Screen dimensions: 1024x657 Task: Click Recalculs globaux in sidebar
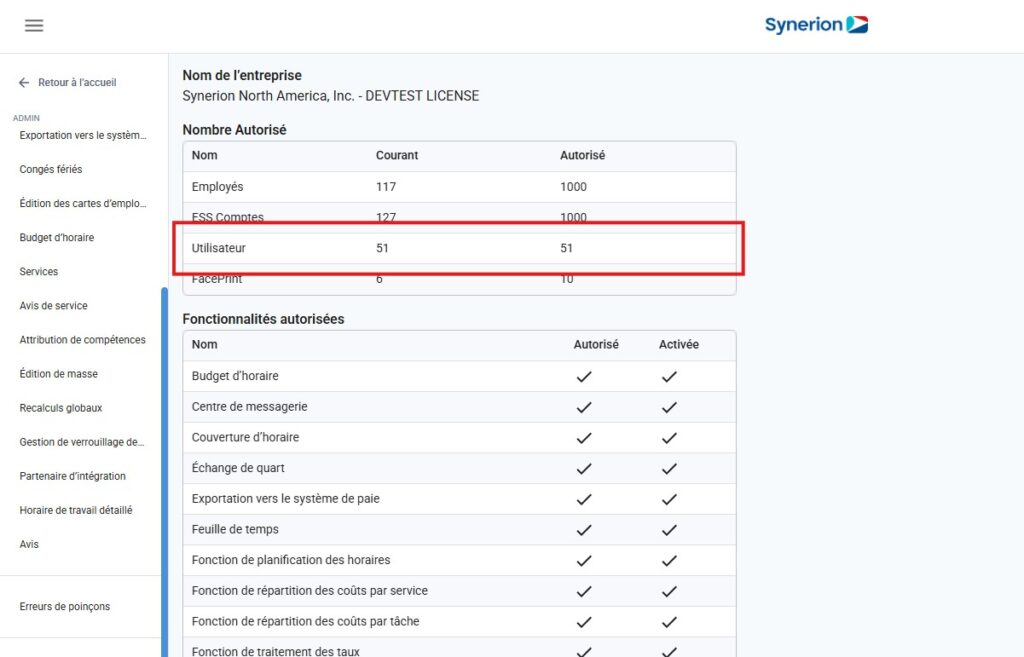[x=61, y=408]
